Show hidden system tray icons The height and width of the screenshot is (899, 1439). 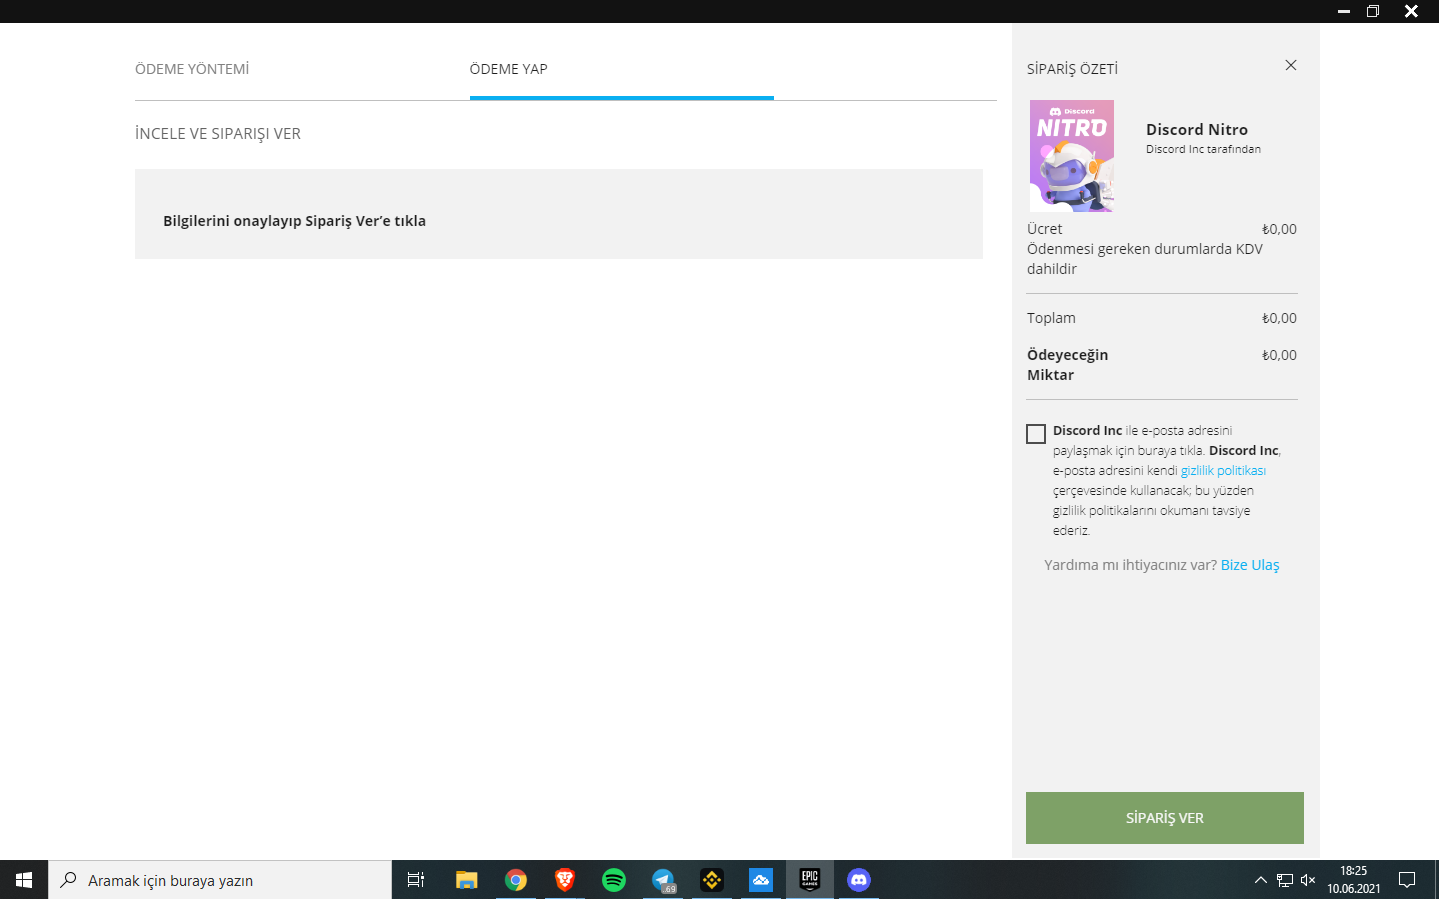[1260, 880]
